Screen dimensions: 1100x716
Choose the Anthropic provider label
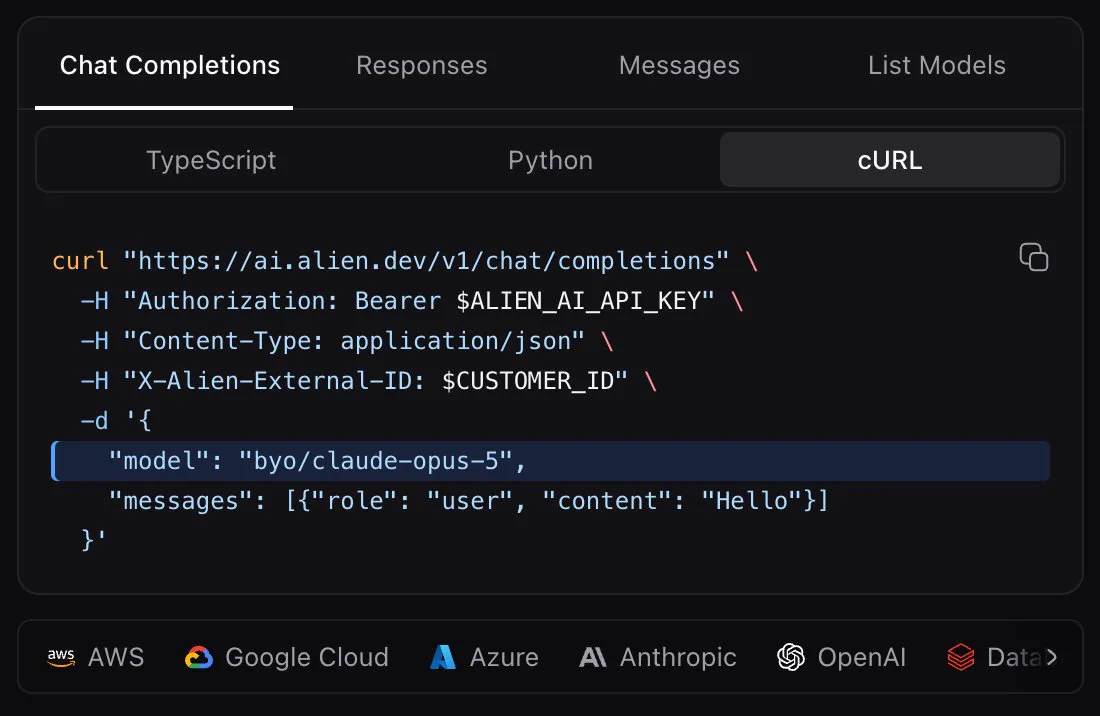coord(678,657)
